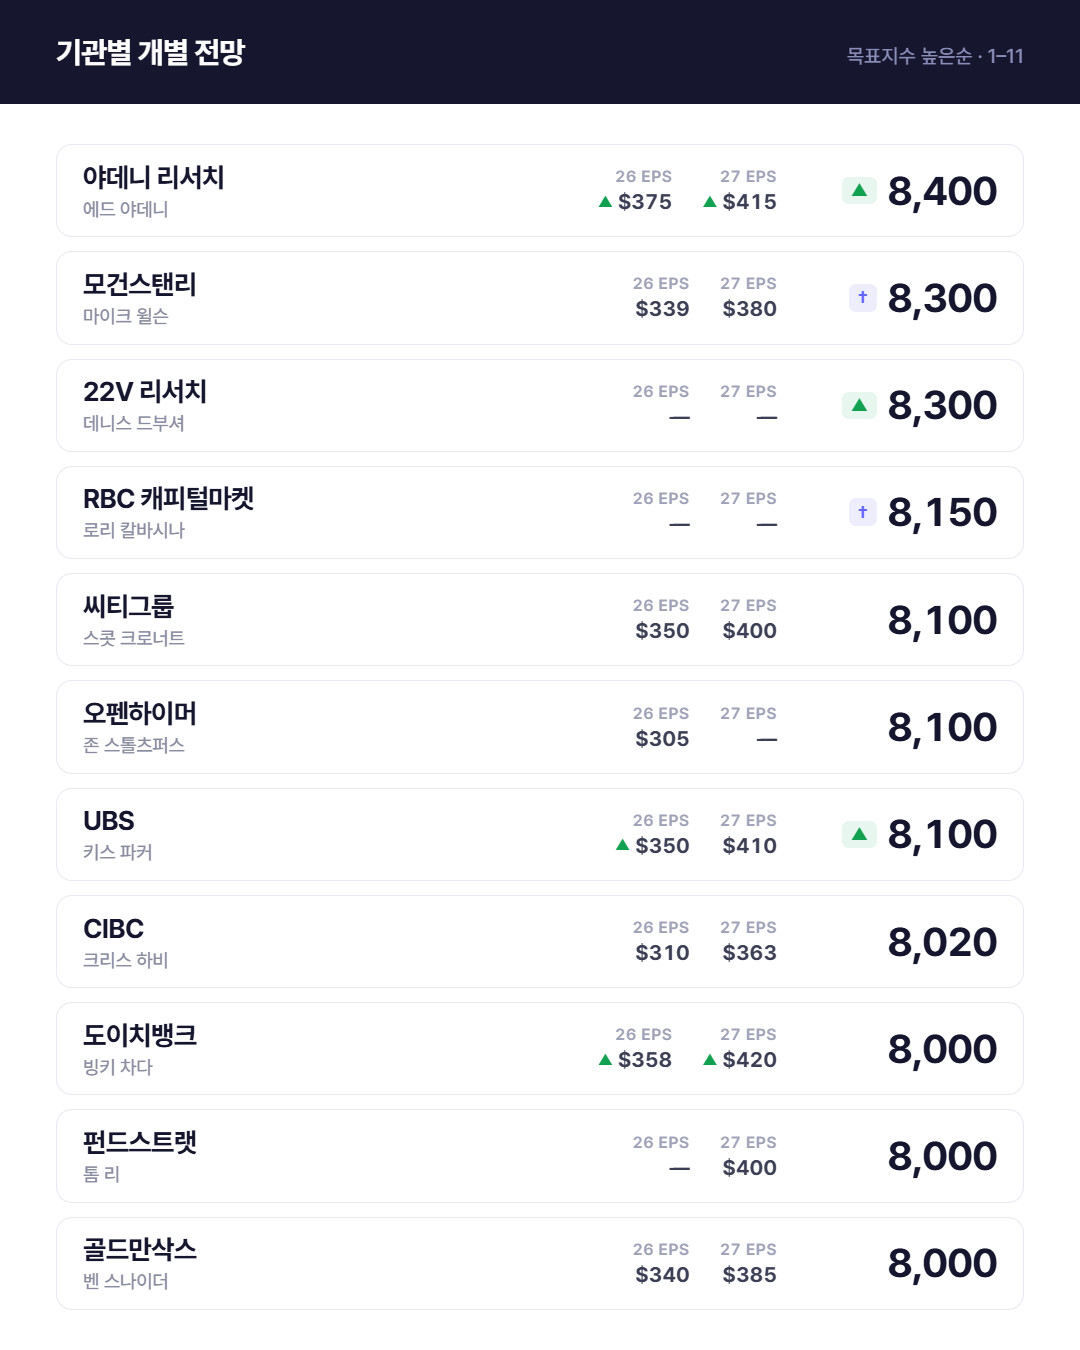1080x1350 pixels.
Task: Click green triangle next to $415 EPS
Action: [710, 202]
